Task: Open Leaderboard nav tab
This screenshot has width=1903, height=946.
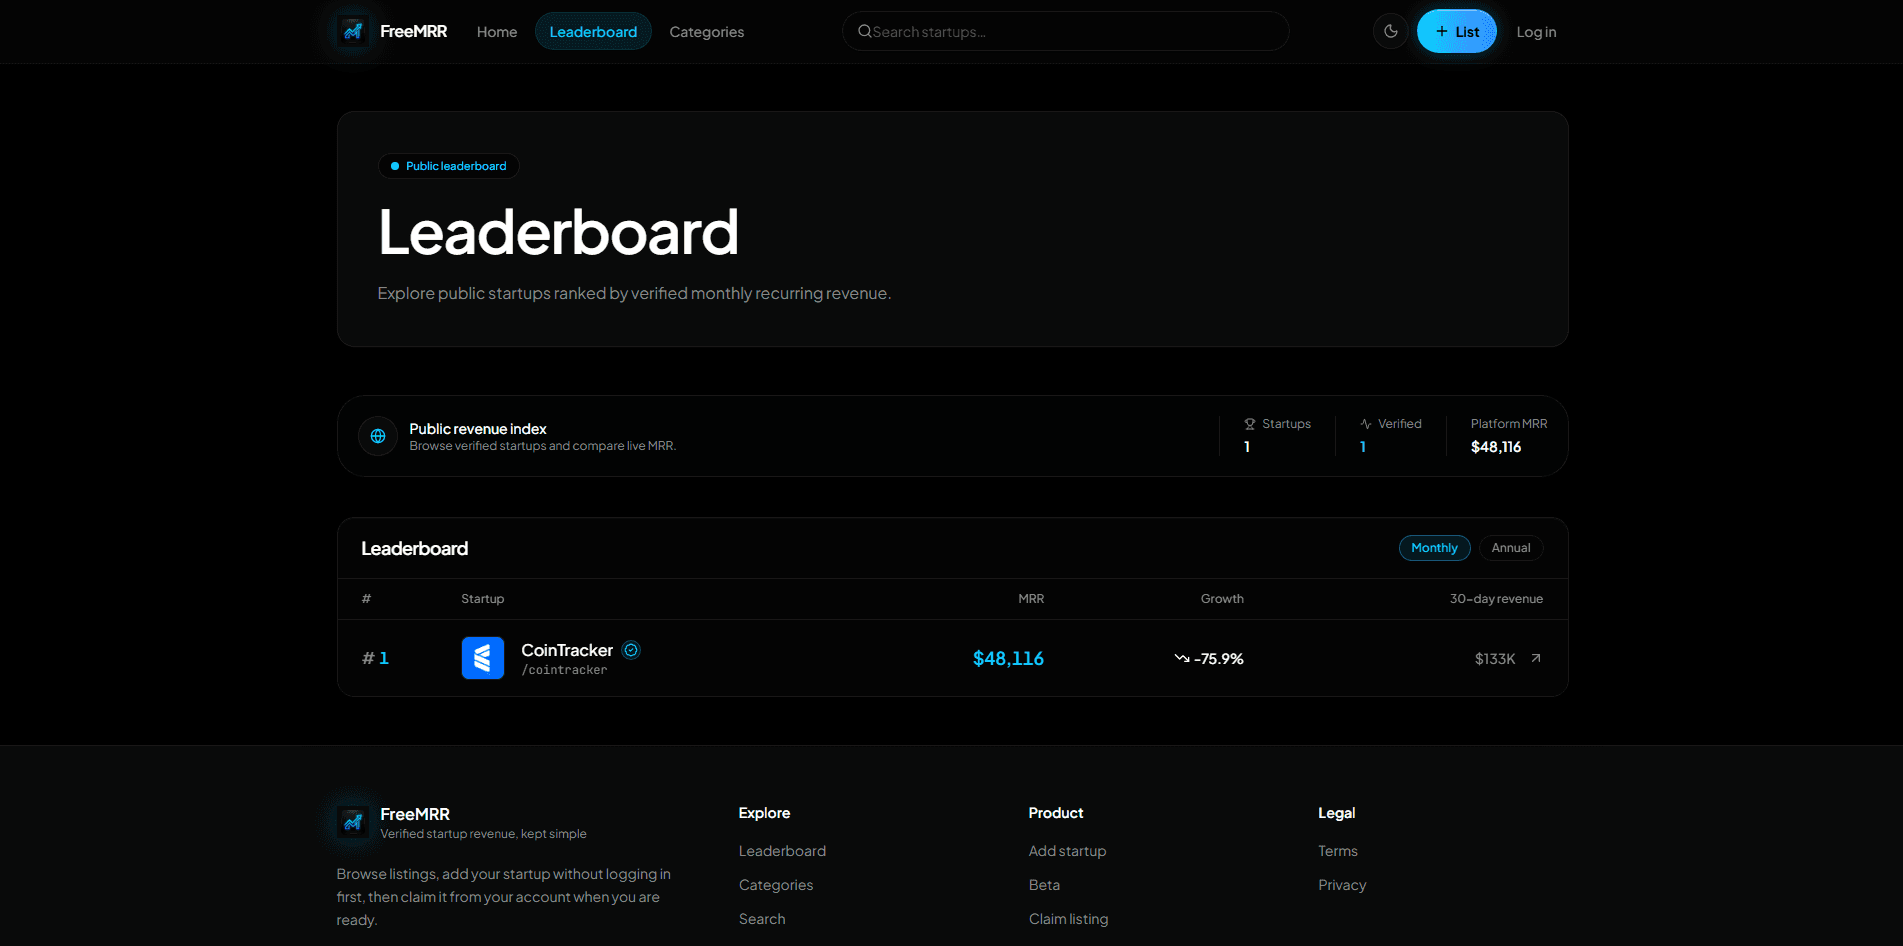Action: (x=593, y=32)
